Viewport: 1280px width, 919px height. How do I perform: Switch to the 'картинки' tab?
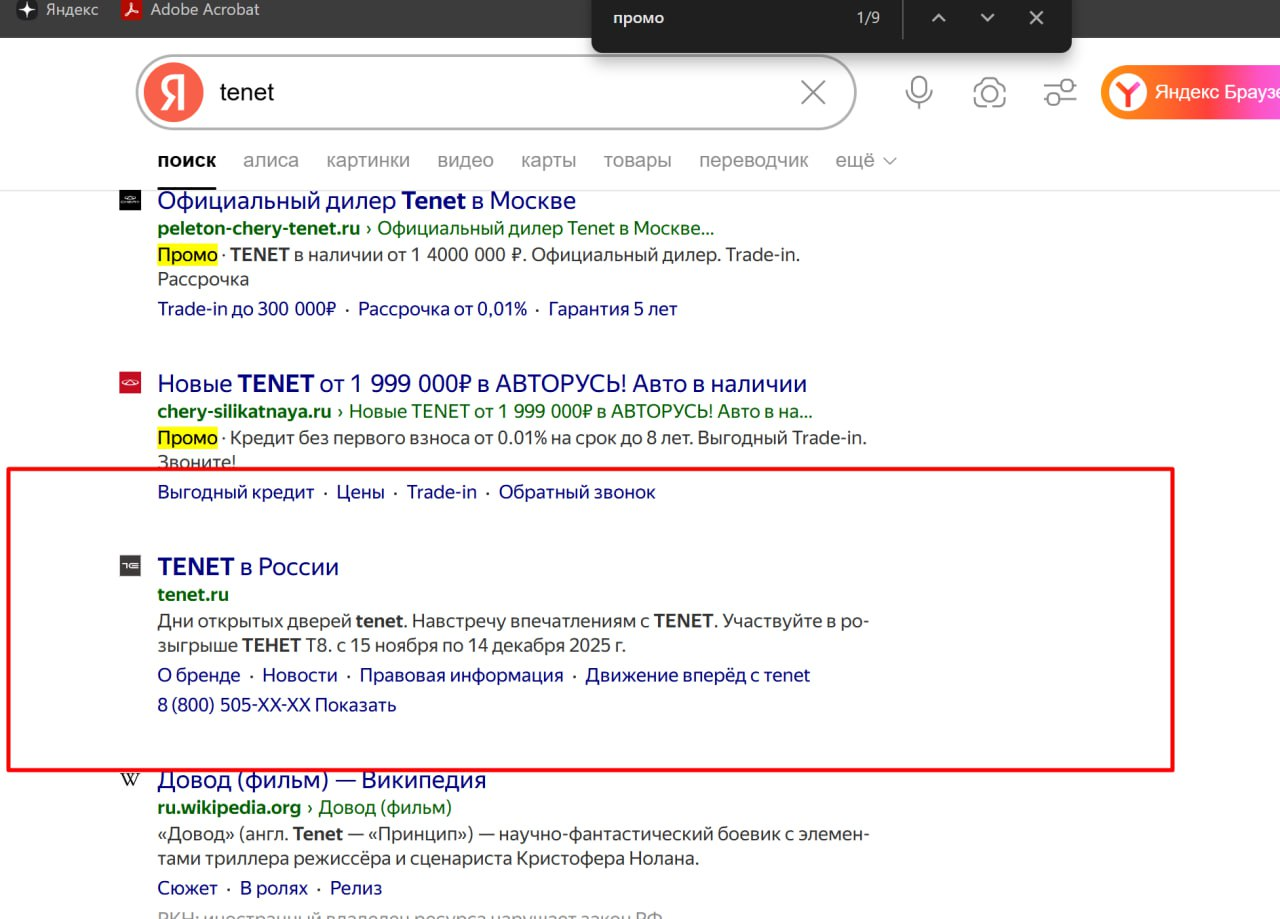tap(368, 161)
